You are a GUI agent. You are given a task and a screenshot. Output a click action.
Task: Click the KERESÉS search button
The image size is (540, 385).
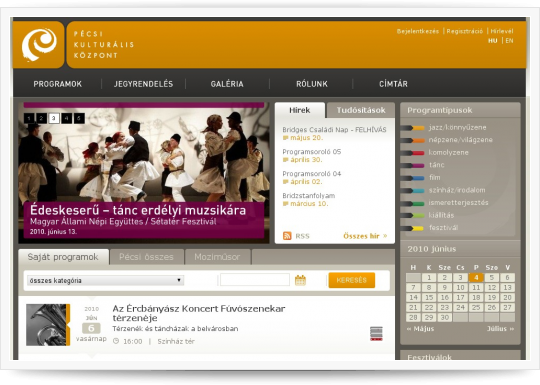352,280
